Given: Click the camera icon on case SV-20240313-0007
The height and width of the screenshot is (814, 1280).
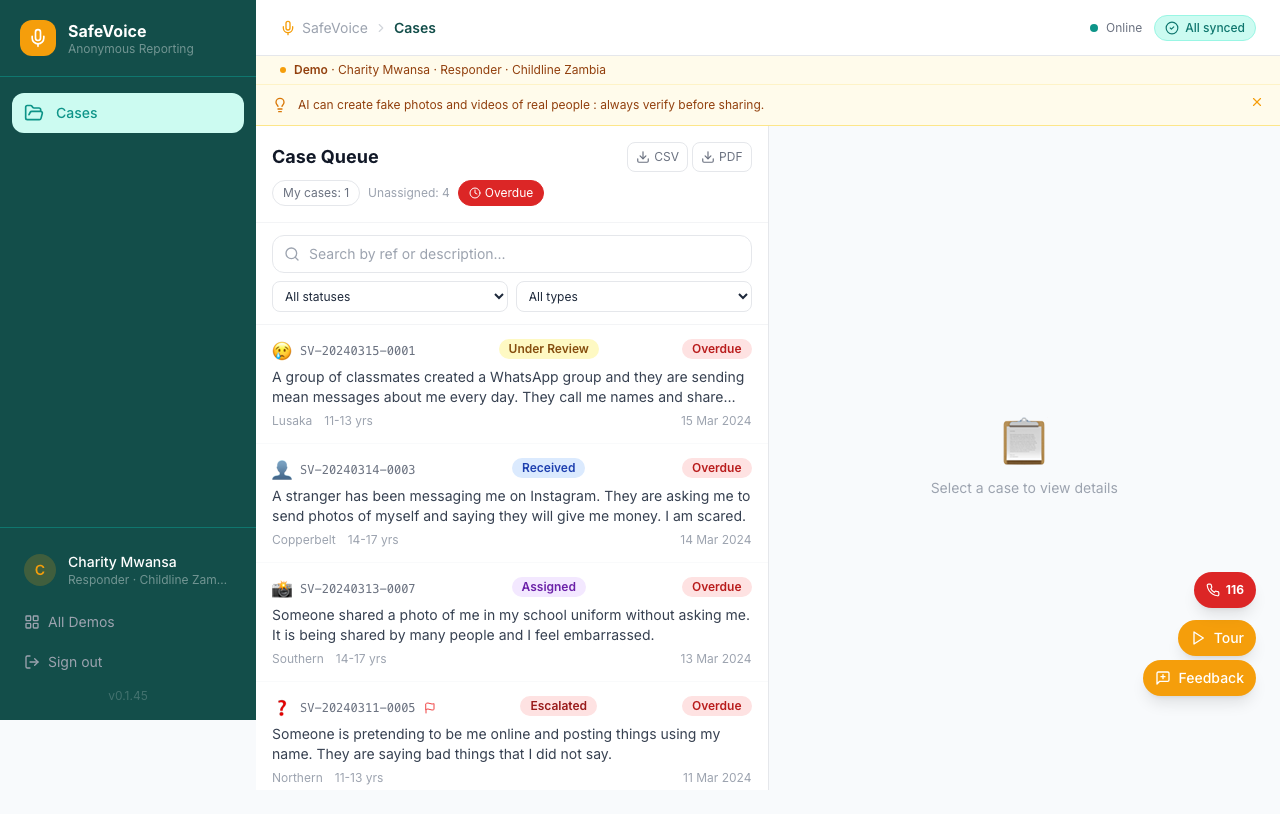Looking at the screenshot, I should (282, 589).
